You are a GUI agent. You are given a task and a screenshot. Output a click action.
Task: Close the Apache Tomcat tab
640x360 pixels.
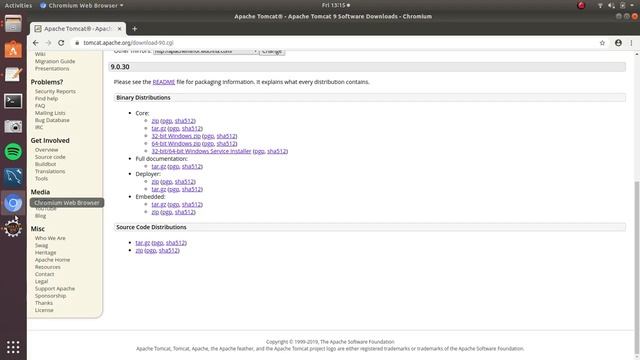[120, 29]
